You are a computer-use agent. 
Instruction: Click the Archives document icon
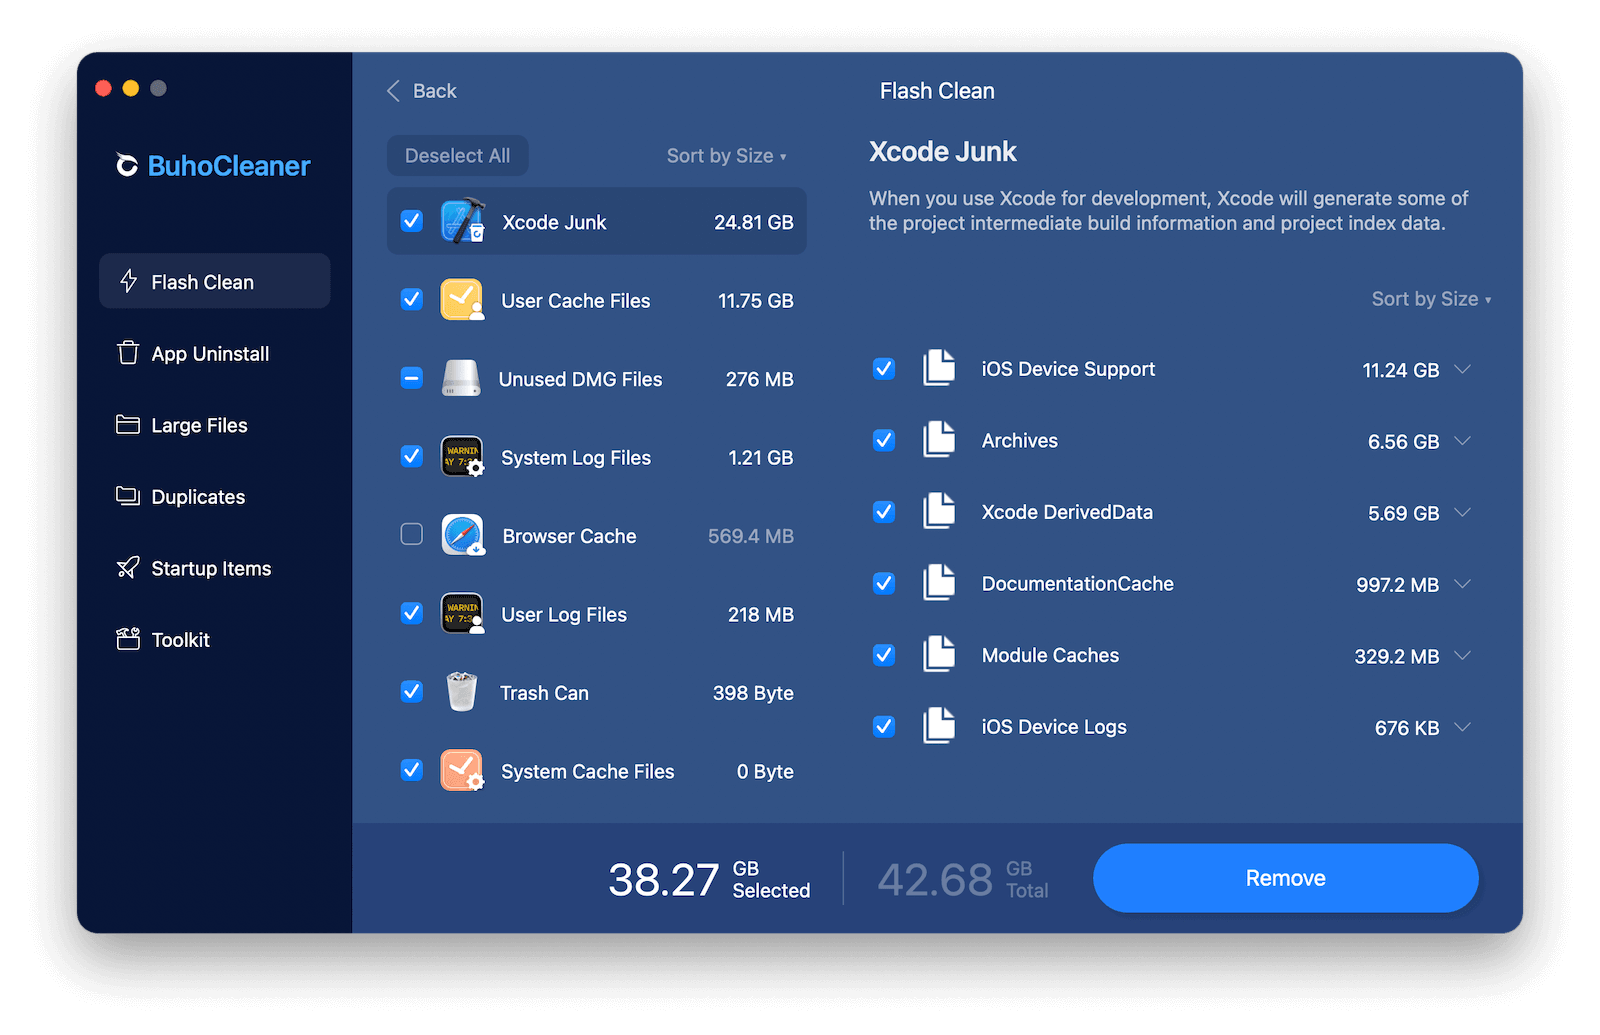coord(939,440)
